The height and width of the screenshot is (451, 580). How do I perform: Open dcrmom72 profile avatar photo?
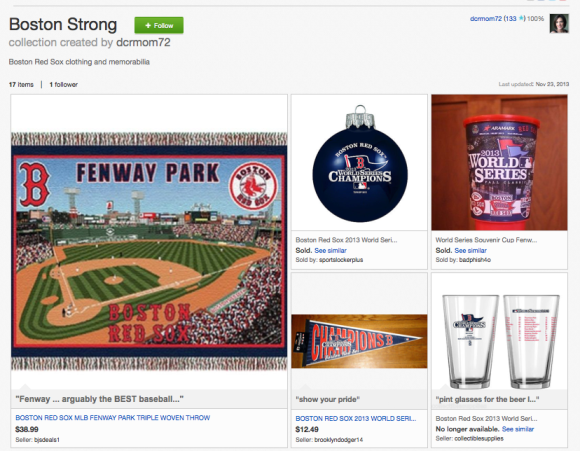pyautogui.click(x=559, y=24)
